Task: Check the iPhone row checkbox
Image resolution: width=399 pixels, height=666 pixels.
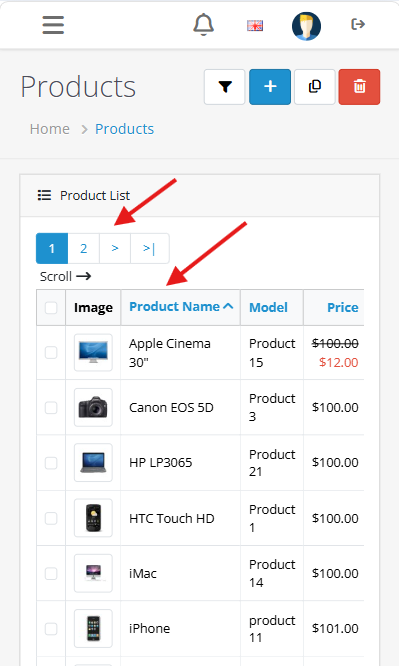Action: (x=51, y=629)
